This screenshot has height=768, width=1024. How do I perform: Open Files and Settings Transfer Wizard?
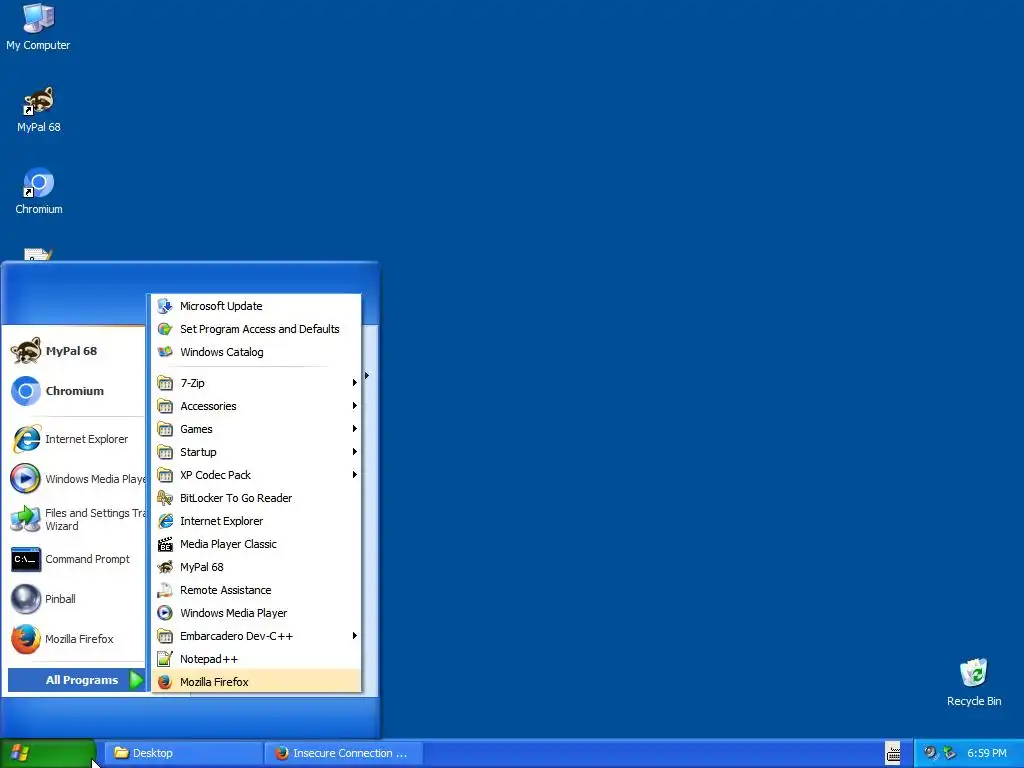[75, 519]
